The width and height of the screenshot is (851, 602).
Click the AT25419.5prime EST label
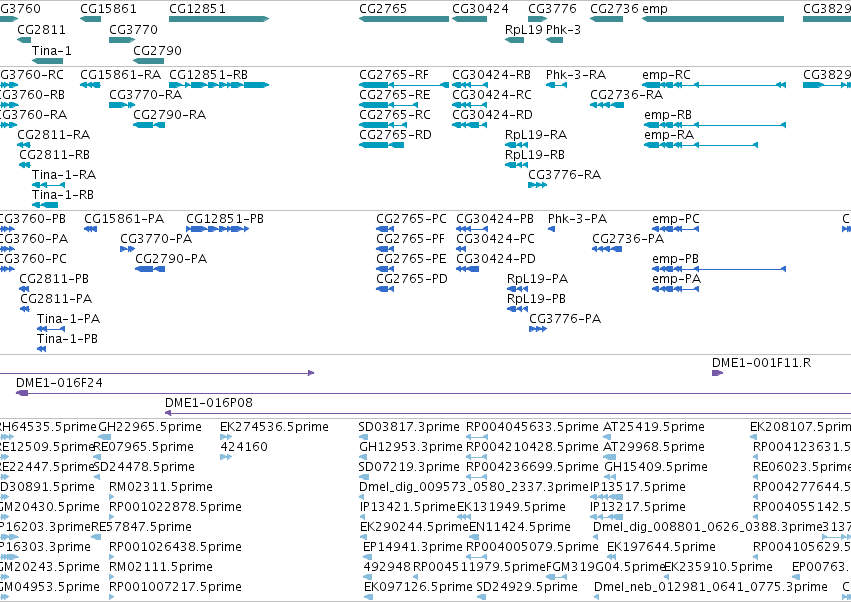[x=653, y=427]
